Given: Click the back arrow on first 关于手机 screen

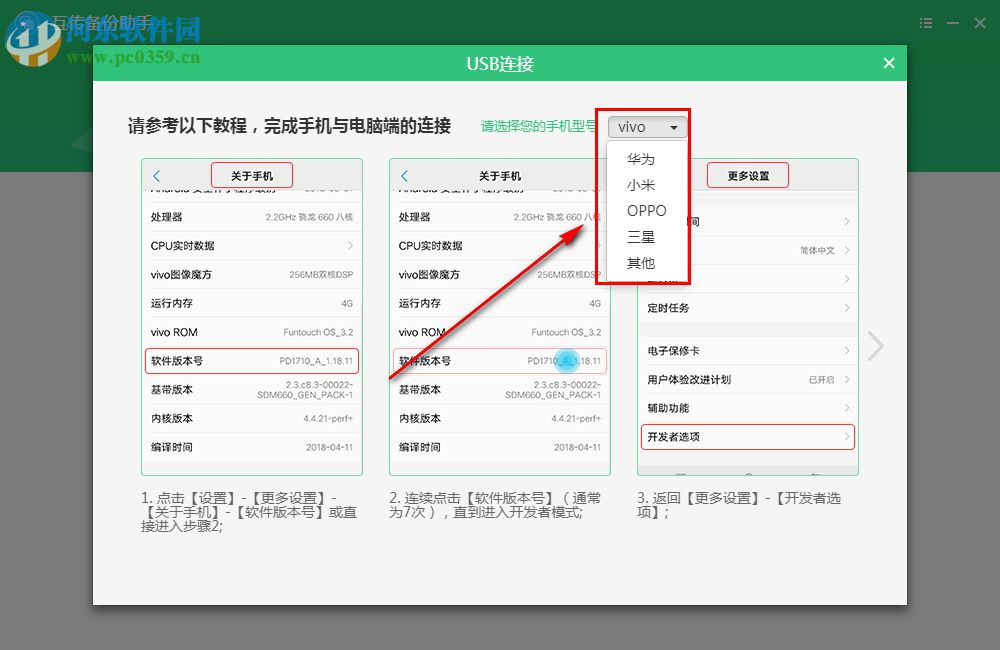Looking at the screenshot, I should tap(156, 174).
